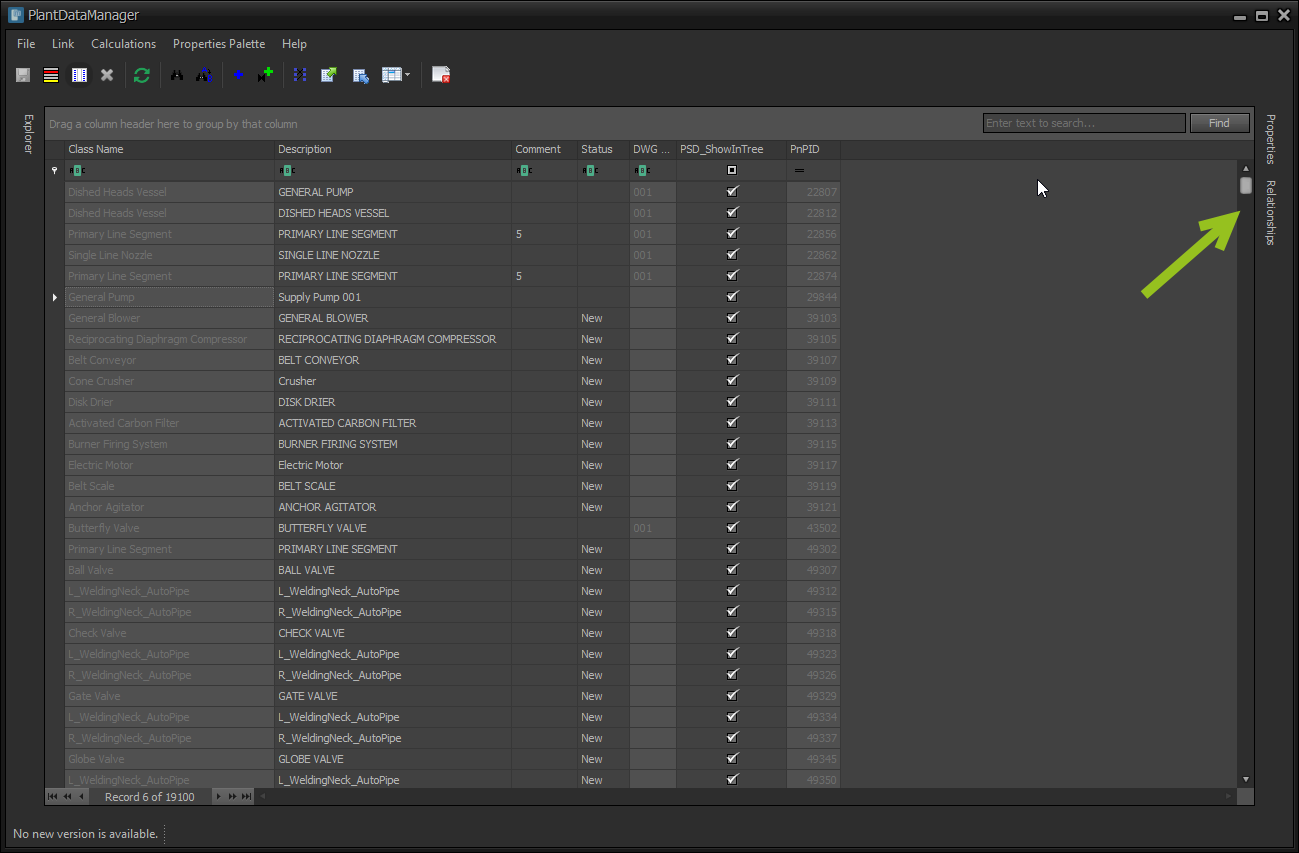The height and width of the screenshot is (853, 1299).
Task: Open the Link menu
Action: (63, 44)
